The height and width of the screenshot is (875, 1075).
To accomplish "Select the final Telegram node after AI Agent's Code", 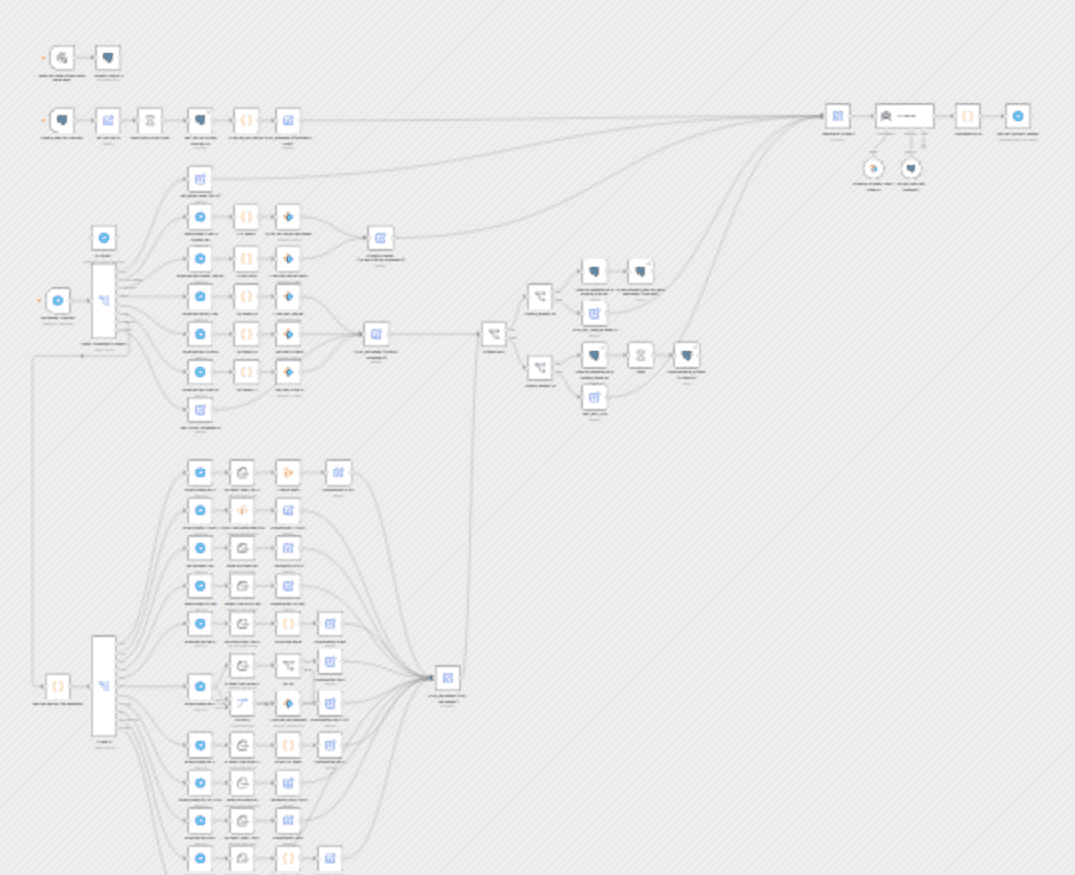I will [1018, 116].
